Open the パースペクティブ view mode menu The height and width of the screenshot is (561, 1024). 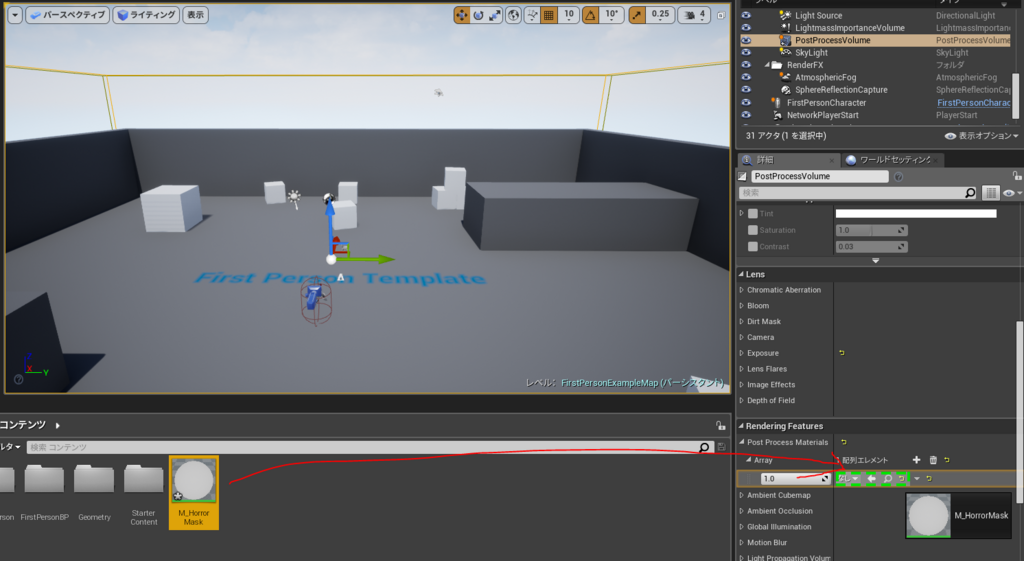(x=67, y=15)
